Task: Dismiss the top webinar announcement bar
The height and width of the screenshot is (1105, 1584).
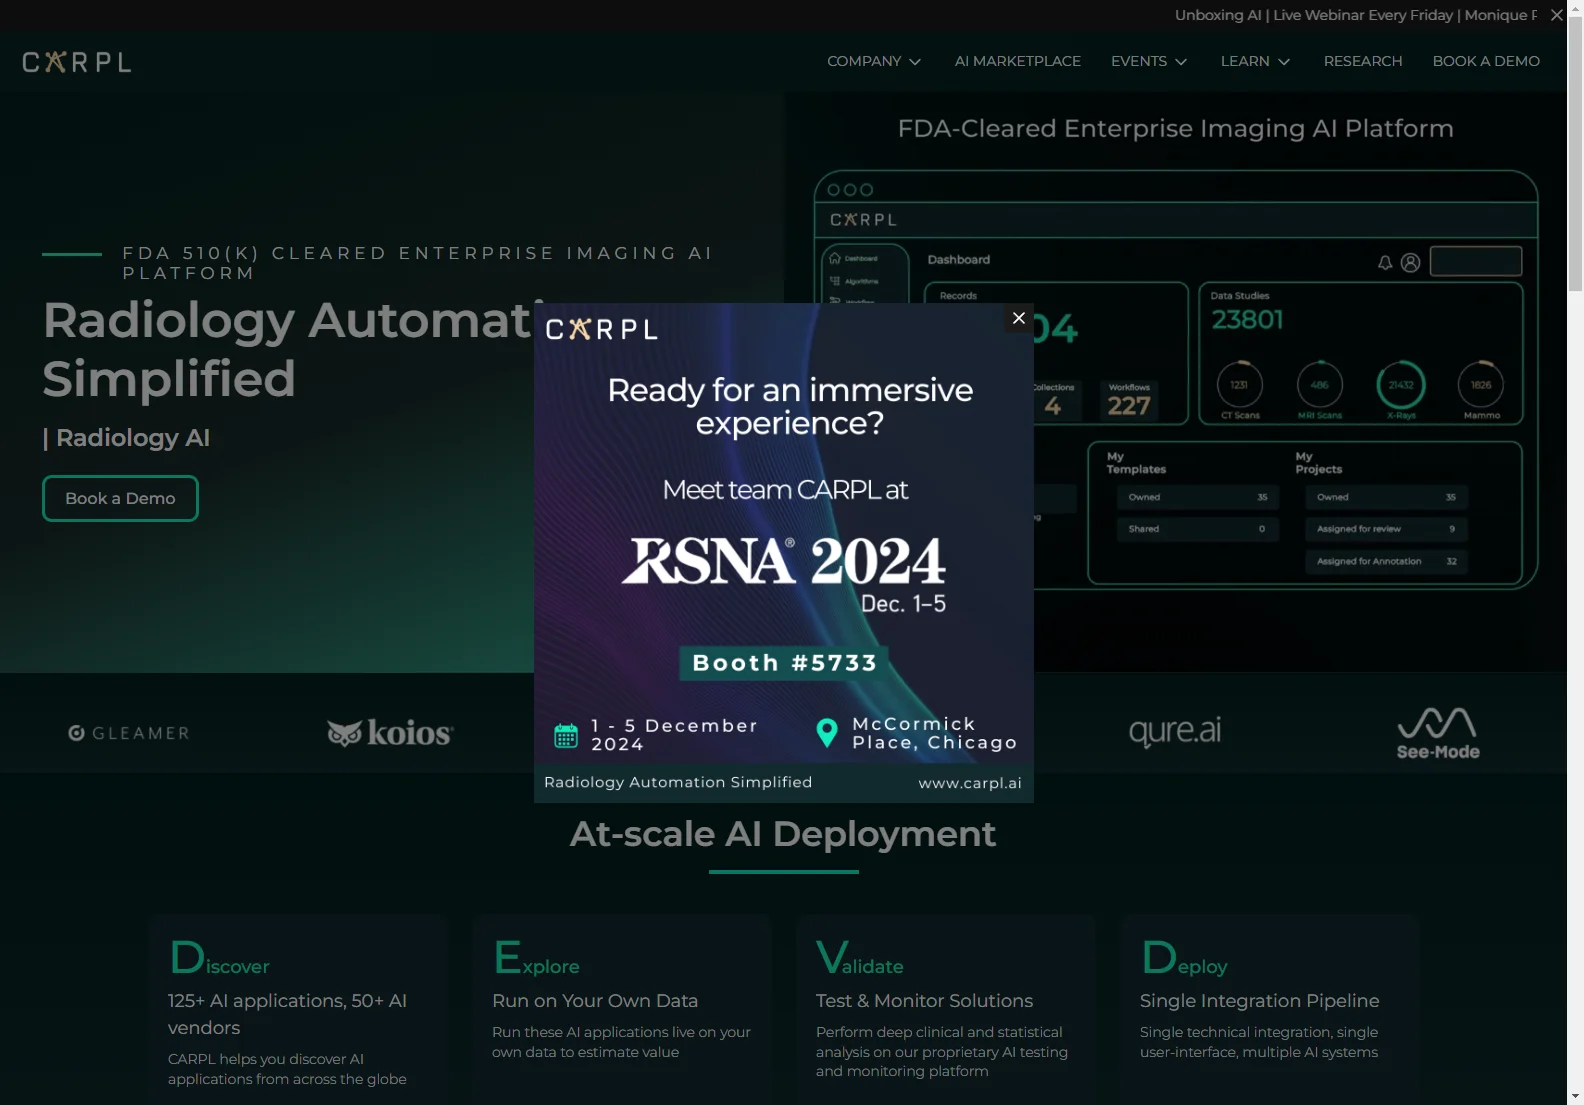Action: pyautogui.click(x=1556, y=15)
